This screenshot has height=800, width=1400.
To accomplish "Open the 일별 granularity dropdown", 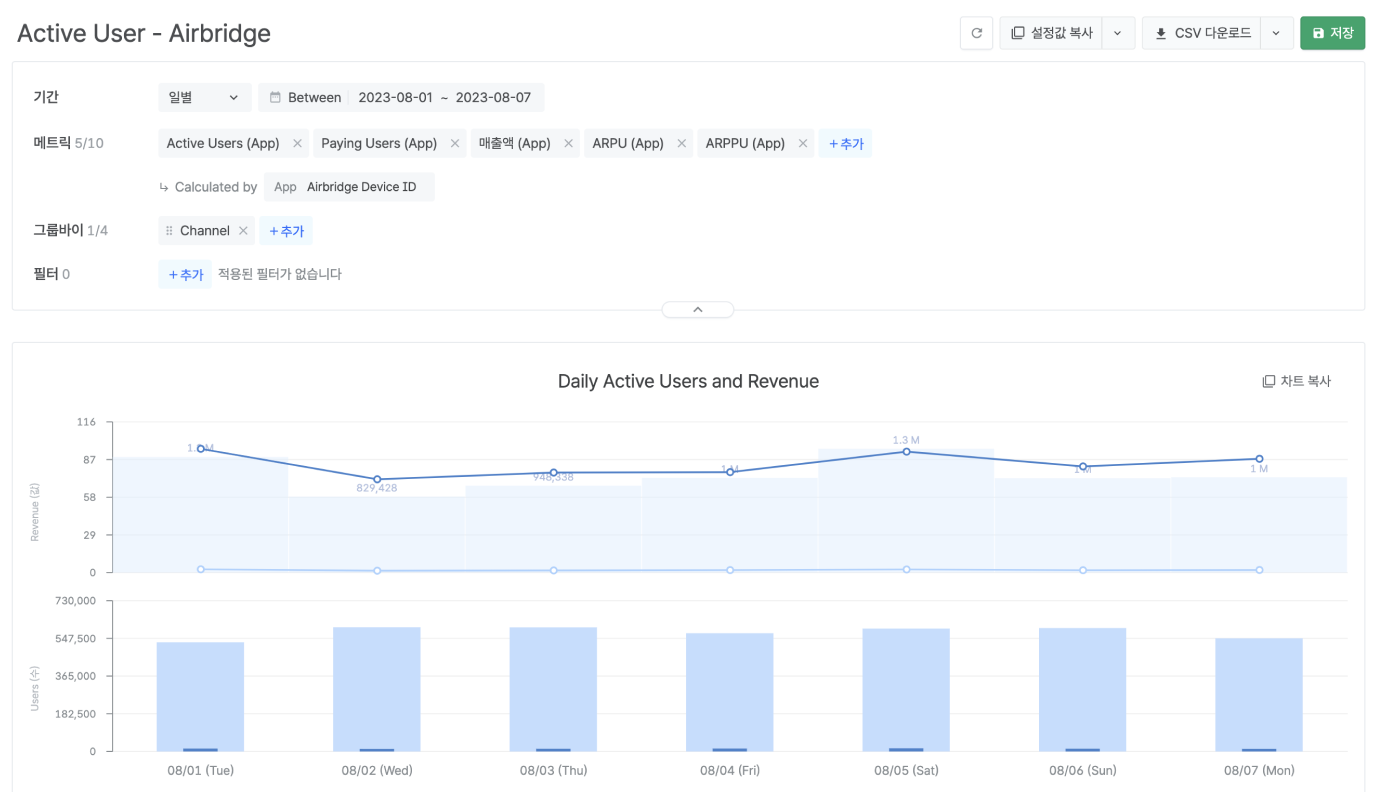I will [205, 97].
